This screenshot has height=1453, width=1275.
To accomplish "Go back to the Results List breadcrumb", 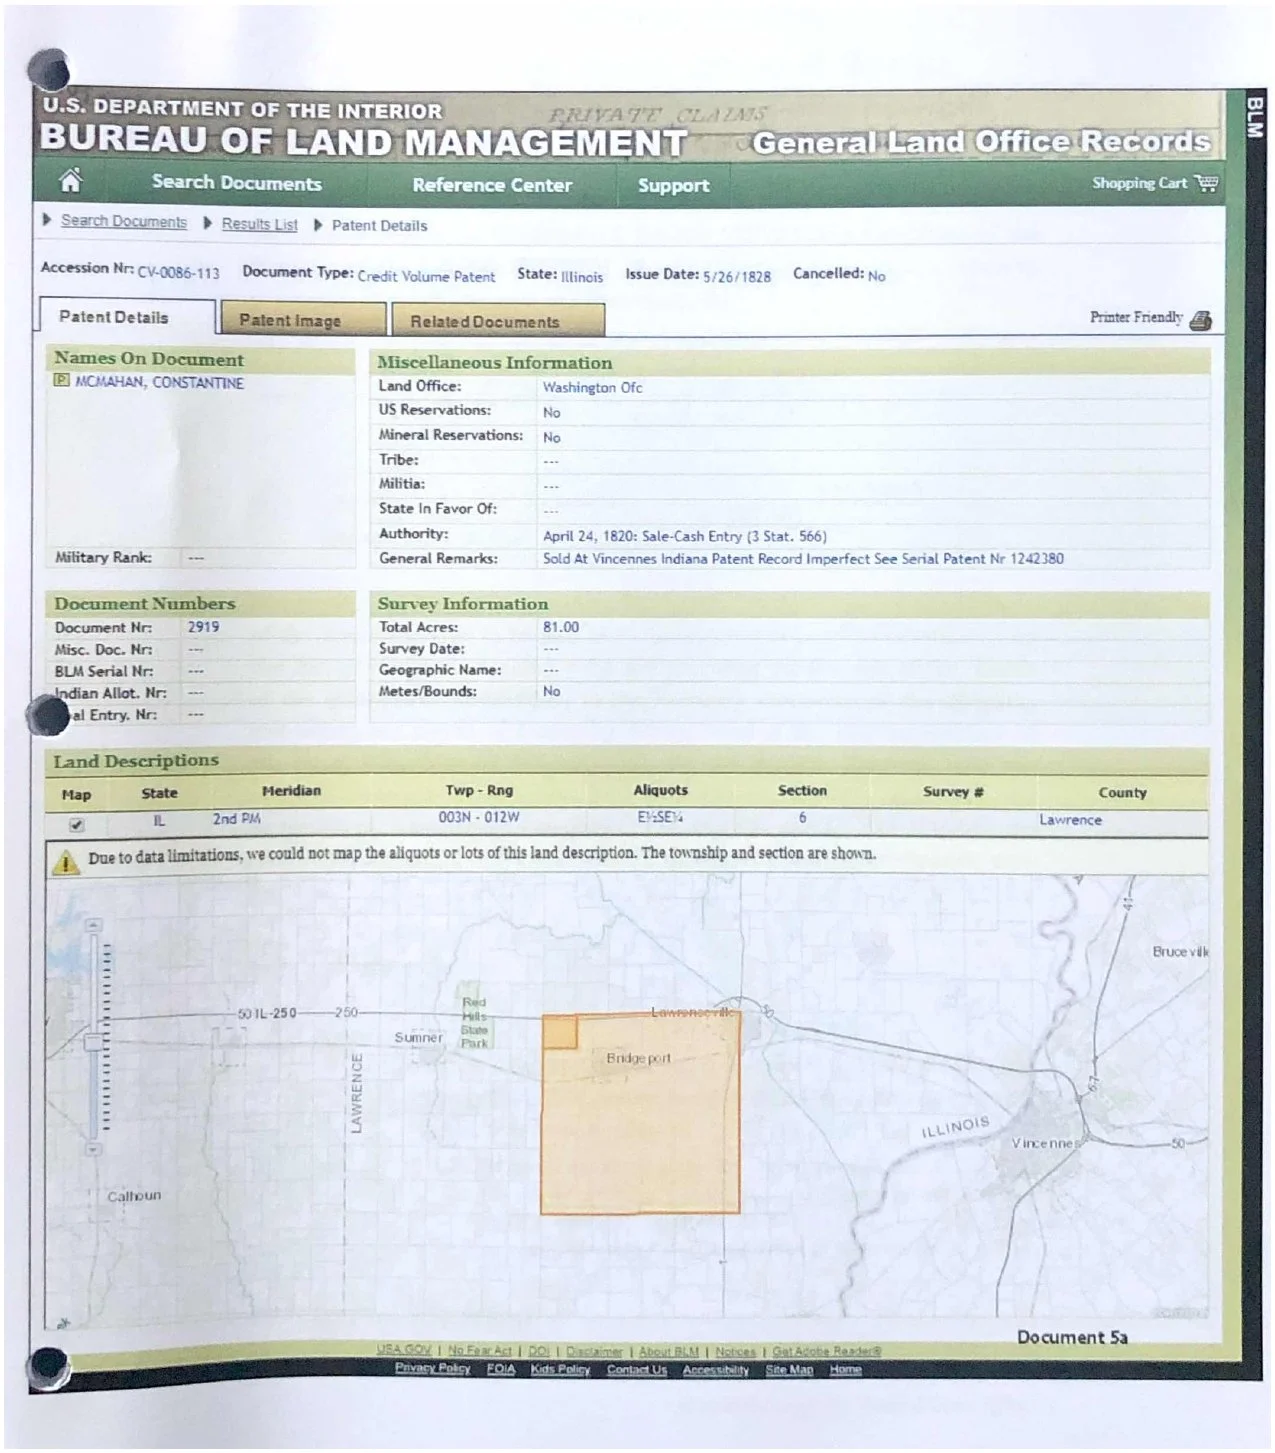I will 260,224.
